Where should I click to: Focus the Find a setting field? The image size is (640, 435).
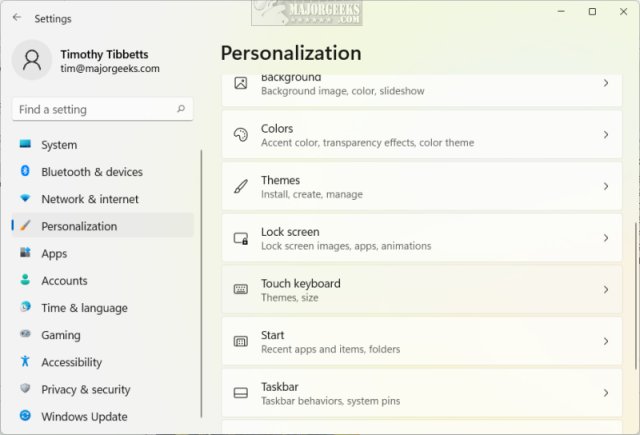click(102, 109)
